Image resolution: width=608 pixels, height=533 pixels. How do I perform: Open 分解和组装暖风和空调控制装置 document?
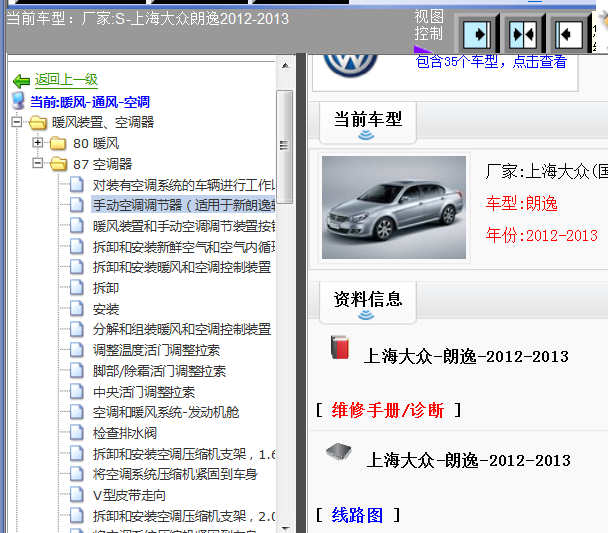click(x=182, y=329)
